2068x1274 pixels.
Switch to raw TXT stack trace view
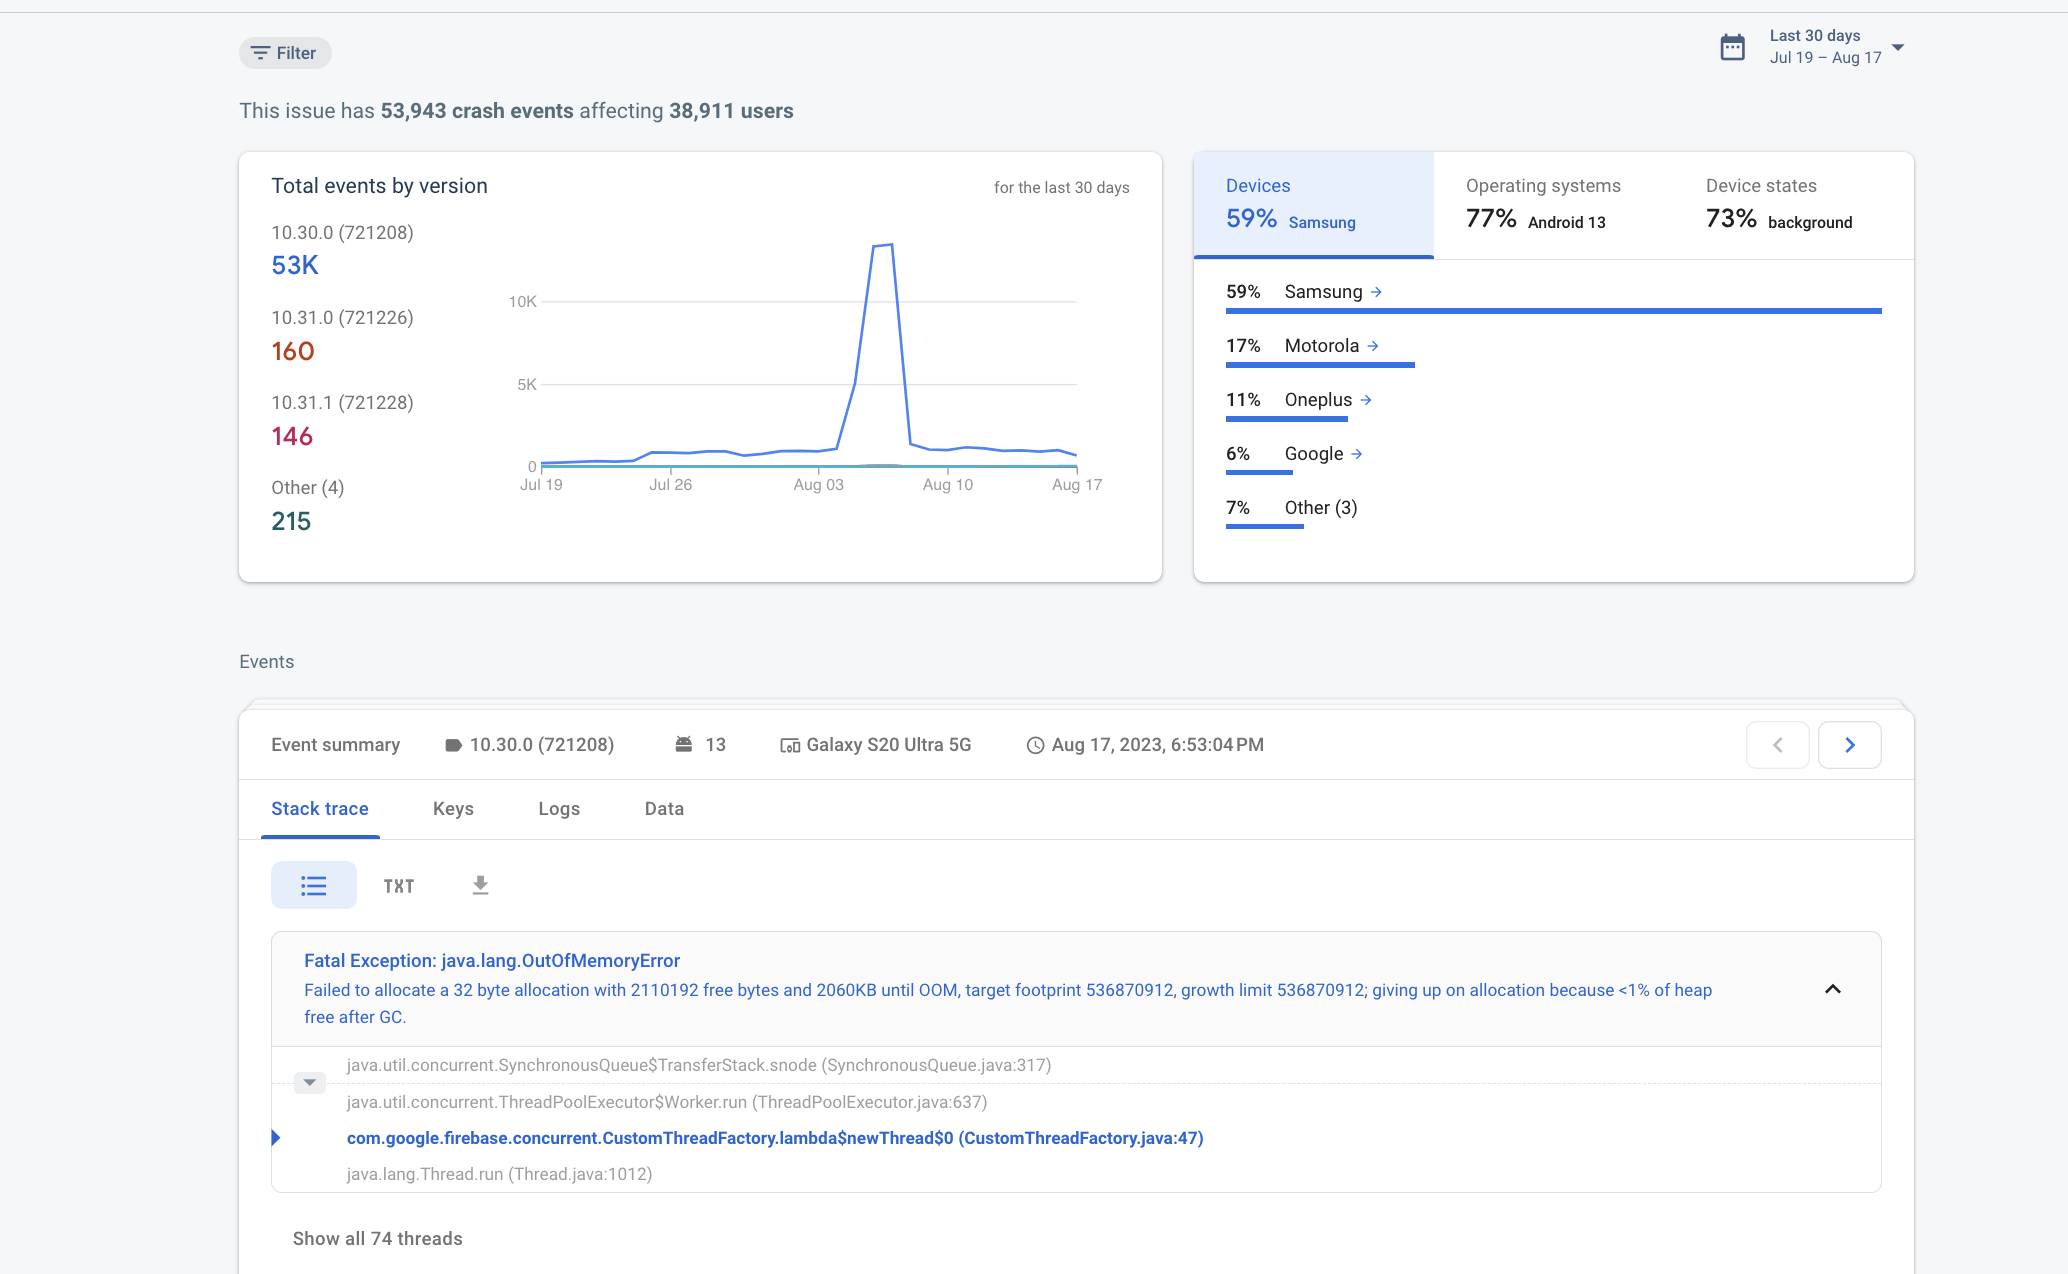tap(398, 885)
